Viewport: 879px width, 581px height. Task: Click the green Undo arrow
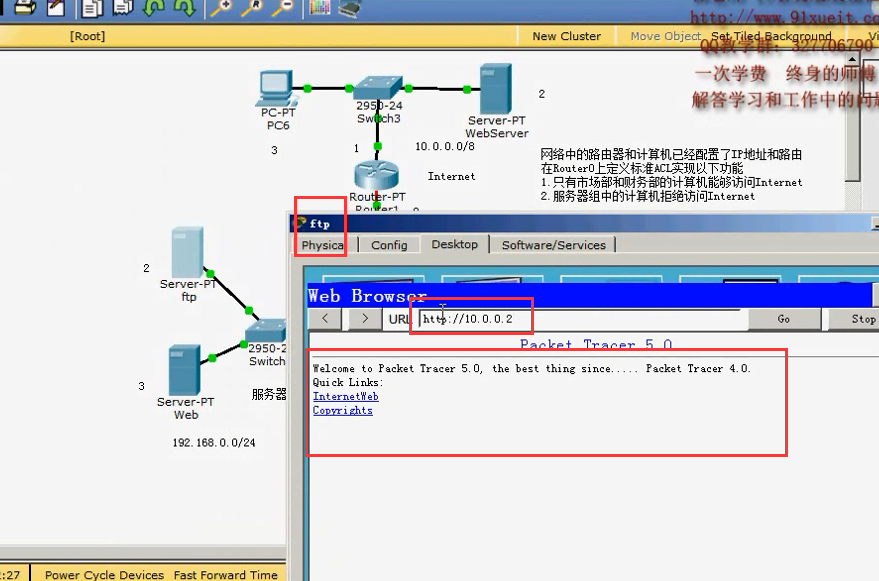[x=154, y=7]
